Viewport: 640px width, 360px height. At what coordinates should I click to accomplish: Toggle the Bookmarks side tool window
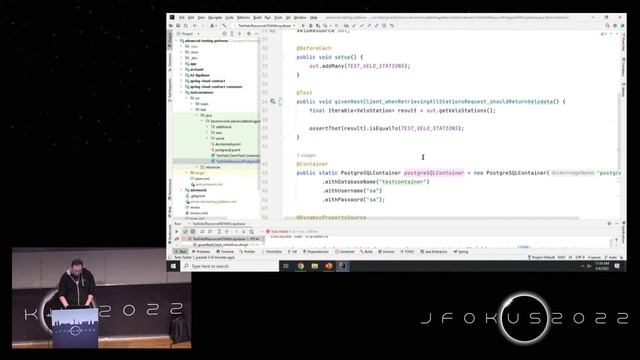point(170,235)
